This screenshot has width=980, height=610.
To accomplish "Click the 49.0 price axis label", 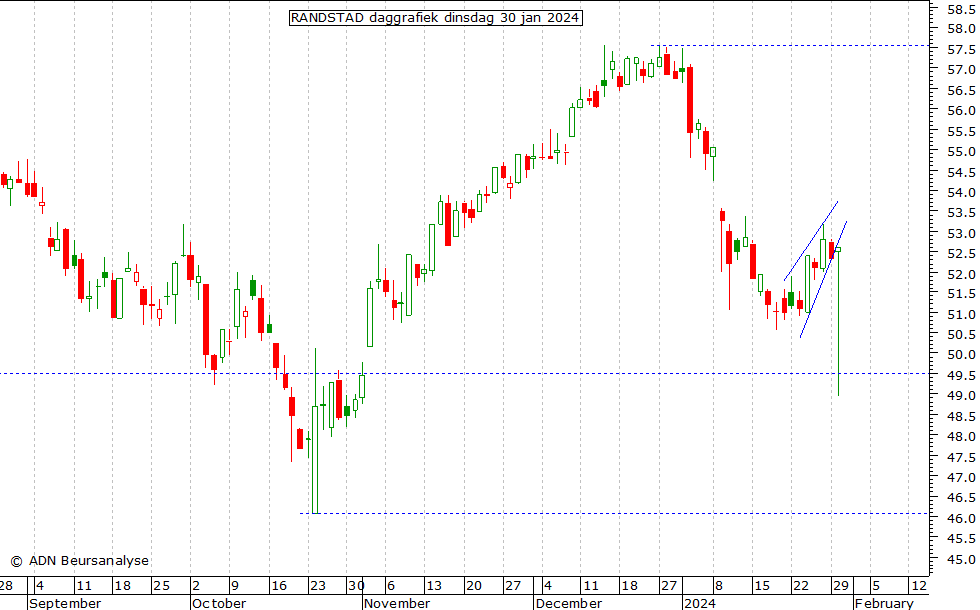I will tap(961, 396).
